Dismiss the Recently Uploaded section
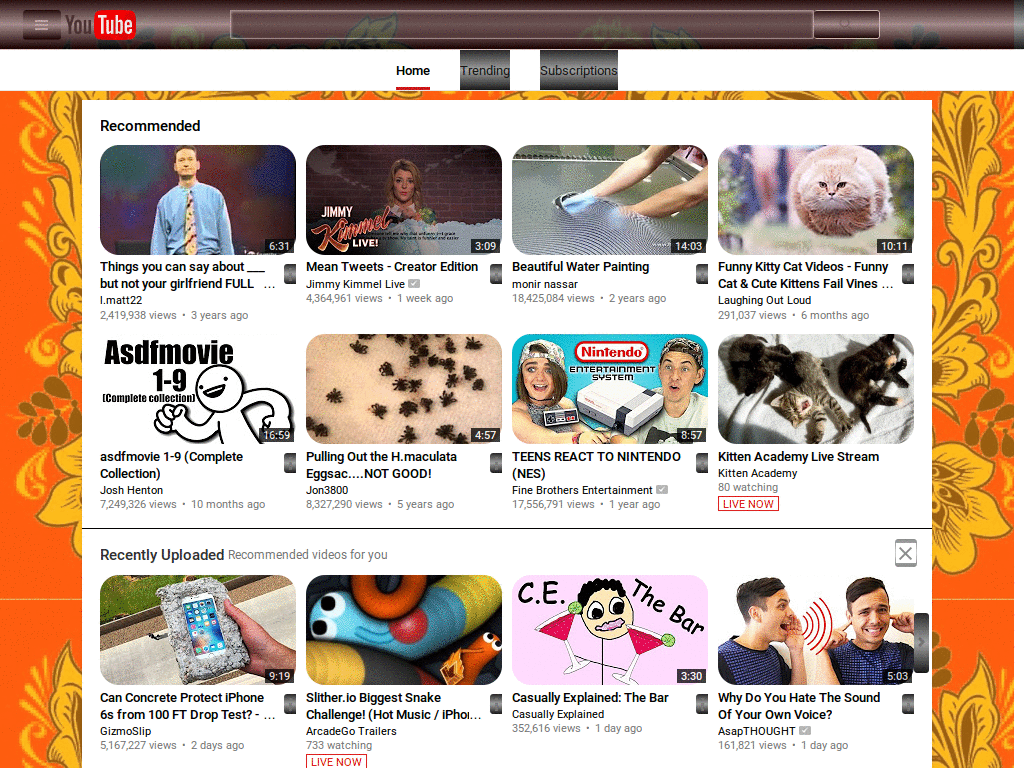Image resolution: width=1024 pixels, height=768 pixels. pos(906,554)
